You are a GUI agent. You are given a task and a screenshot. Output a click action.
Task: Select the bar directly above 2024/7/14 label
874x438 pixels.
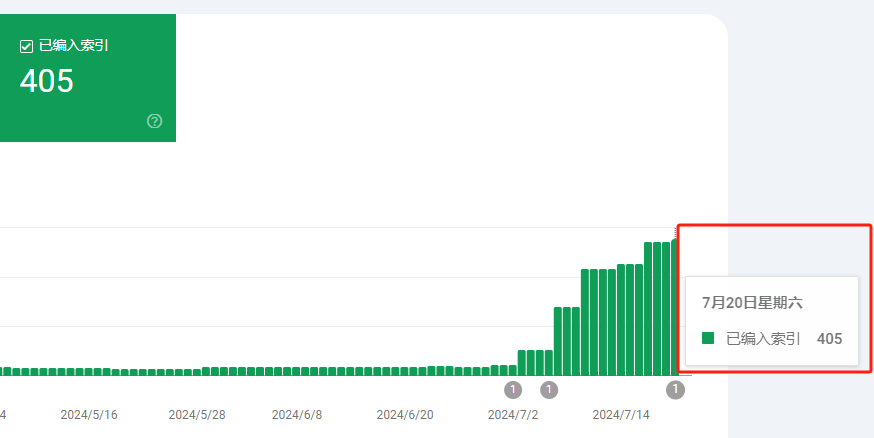[622, 320]
